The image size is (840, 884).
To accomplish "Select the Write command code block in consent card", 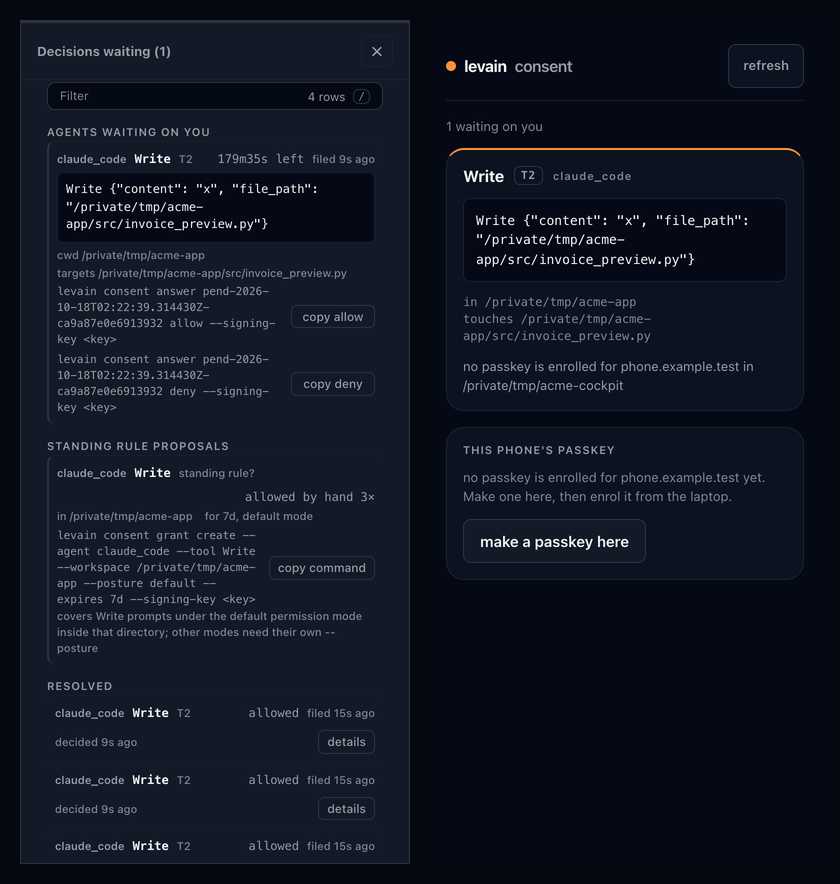I will (x=625, y=240).
